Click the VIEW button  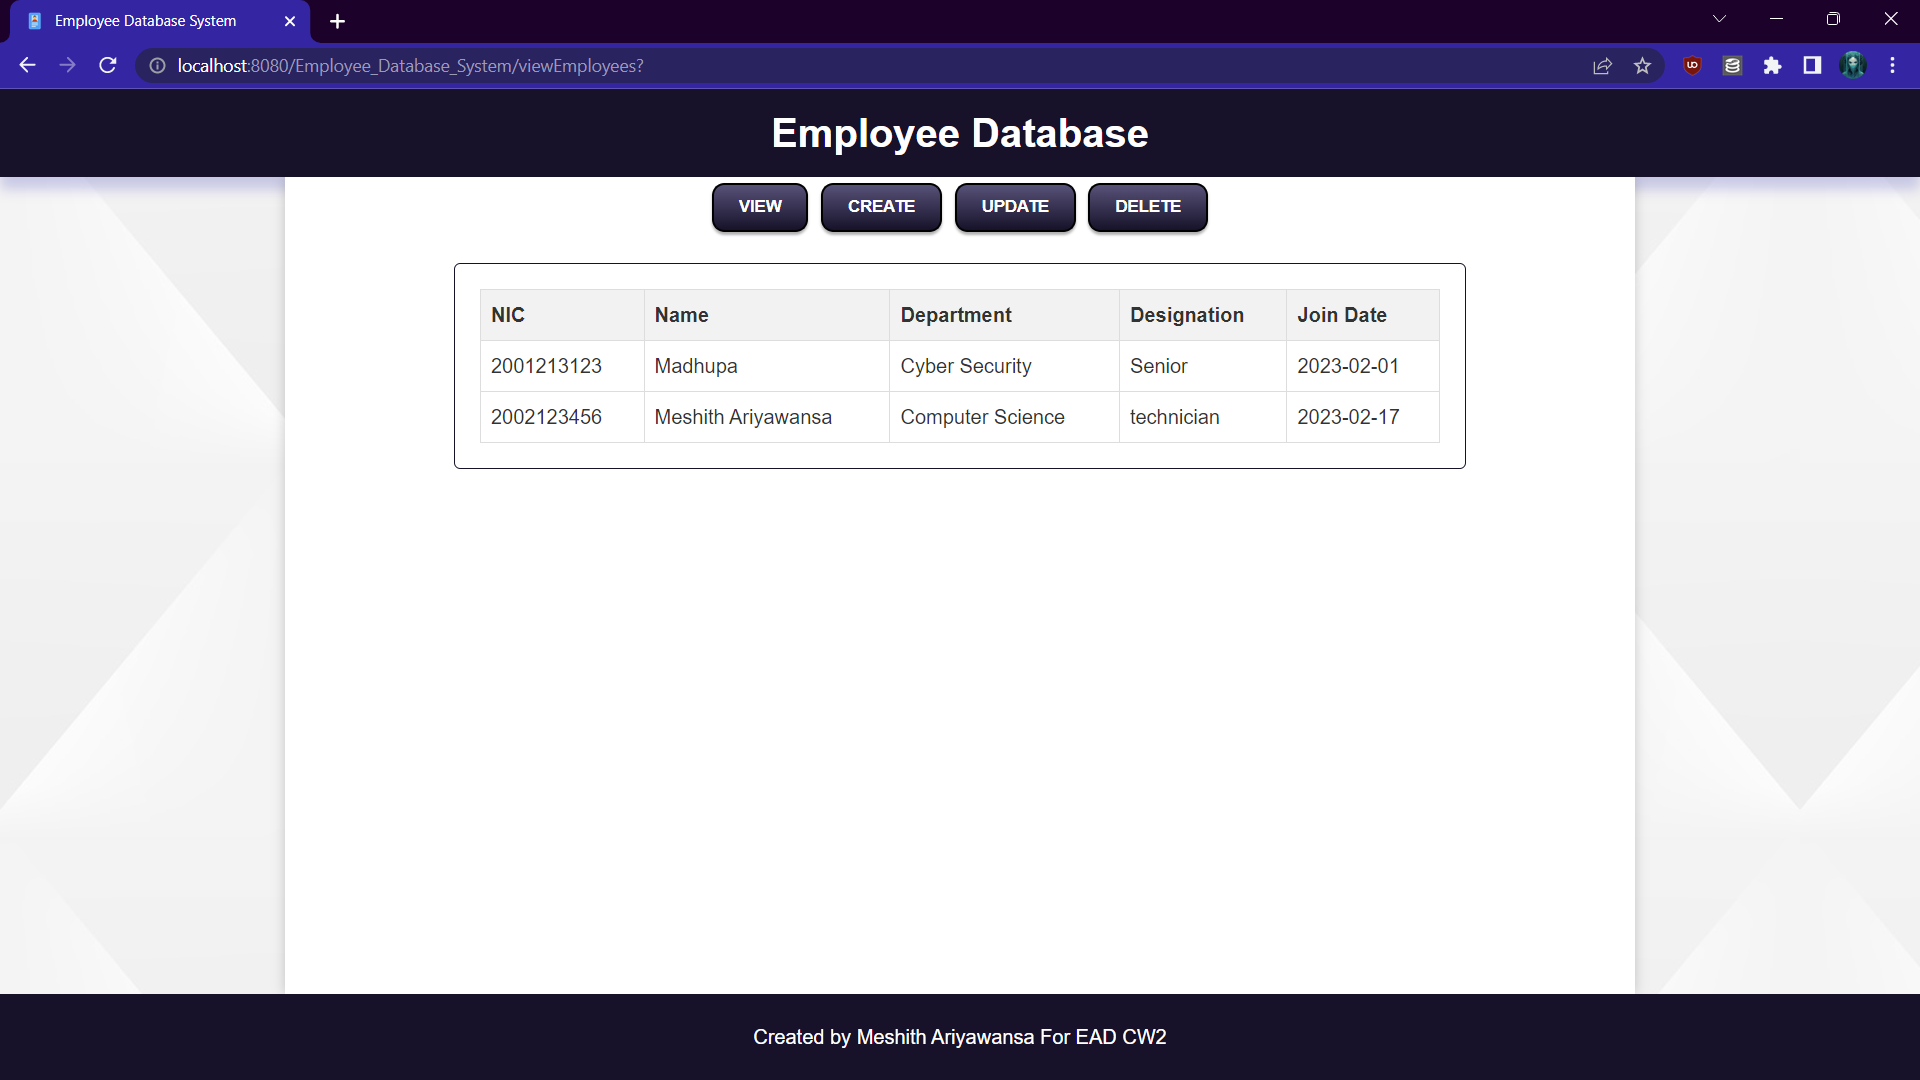(x=759, y=207)
